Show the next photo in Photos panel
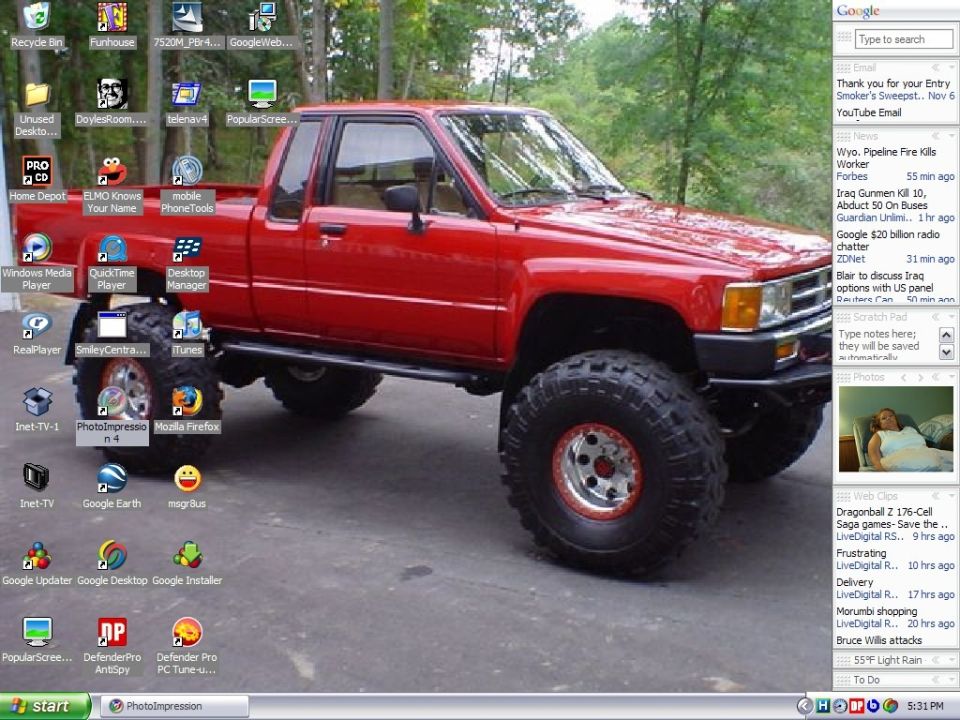Screen dimensions: 960x720 click(920, 377)
